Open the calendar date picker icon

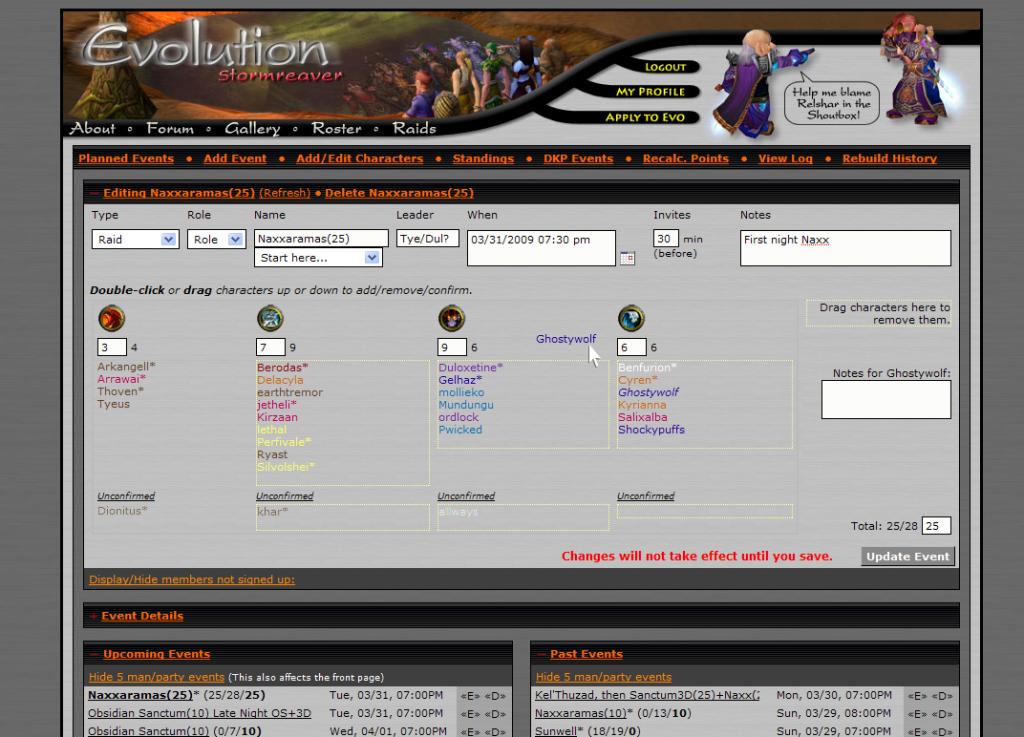[x=627, y=258]
